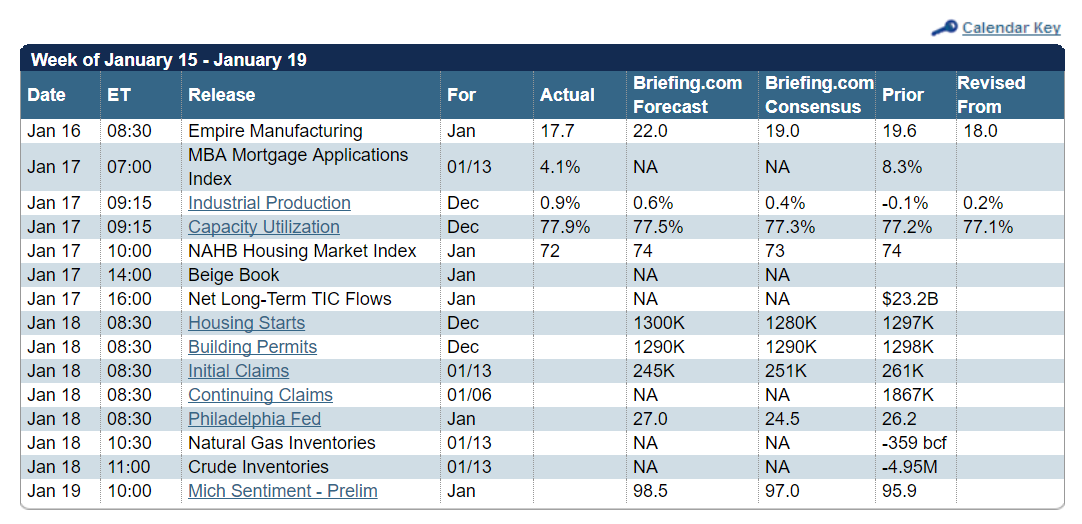
Task: View the Housing Starts release
Action: [x=246, y=323]
